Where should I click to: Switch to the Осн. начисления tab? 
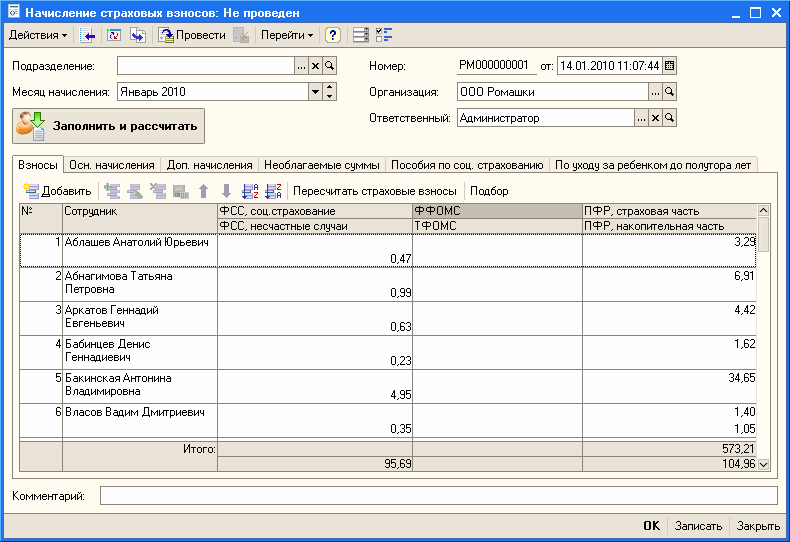tap(111, 165)
